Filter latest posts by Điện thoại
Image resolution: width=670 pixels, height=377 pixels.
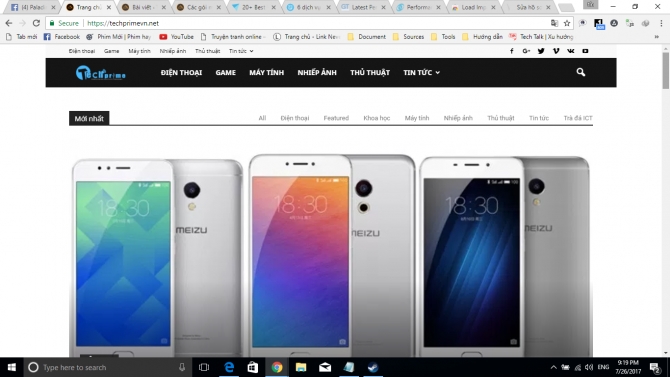coord(295,118)
